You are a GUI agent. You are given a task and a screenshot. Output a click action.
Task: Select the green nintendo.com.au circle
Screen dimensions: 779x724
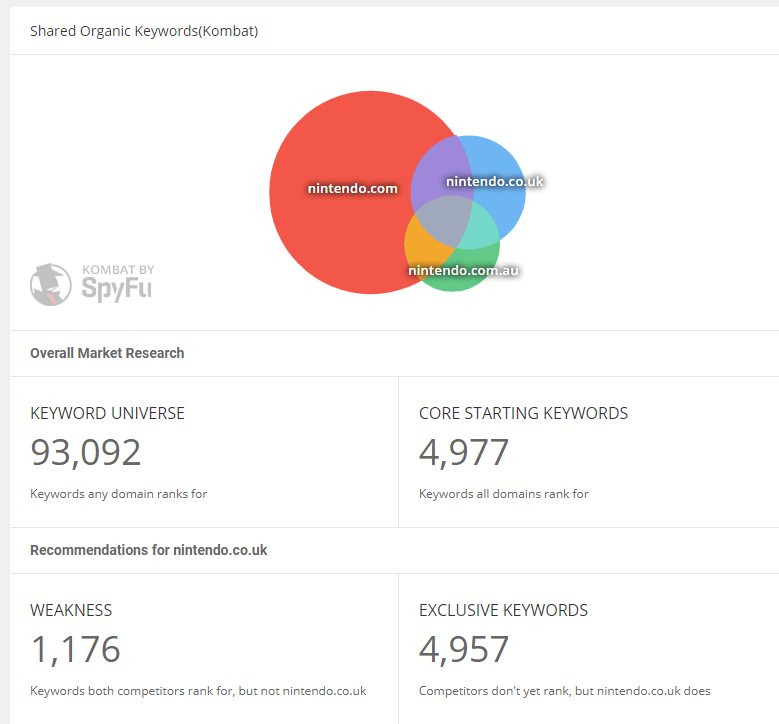click(455, 283)
